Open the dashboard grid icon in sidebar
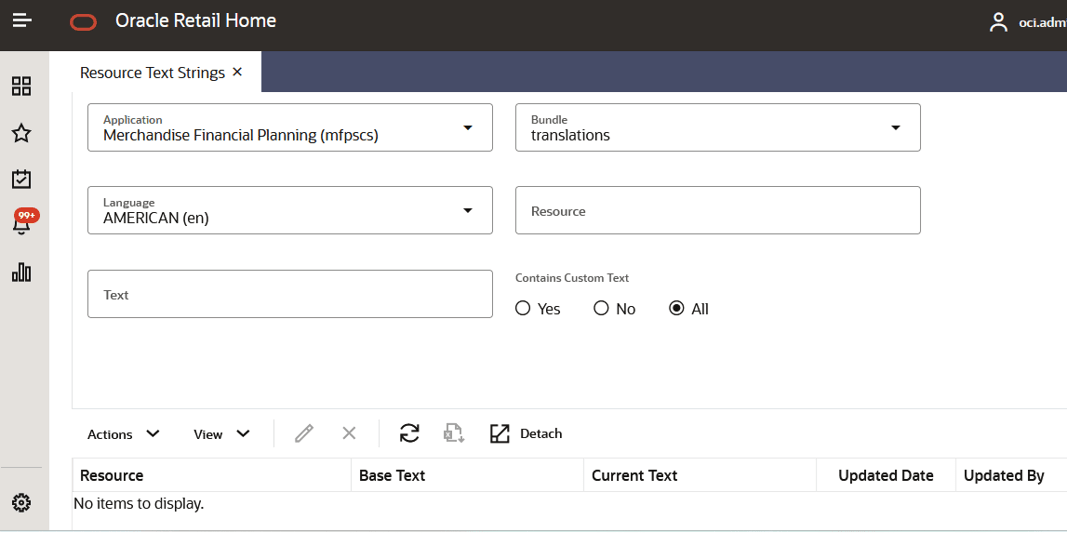 coord(22,86)
